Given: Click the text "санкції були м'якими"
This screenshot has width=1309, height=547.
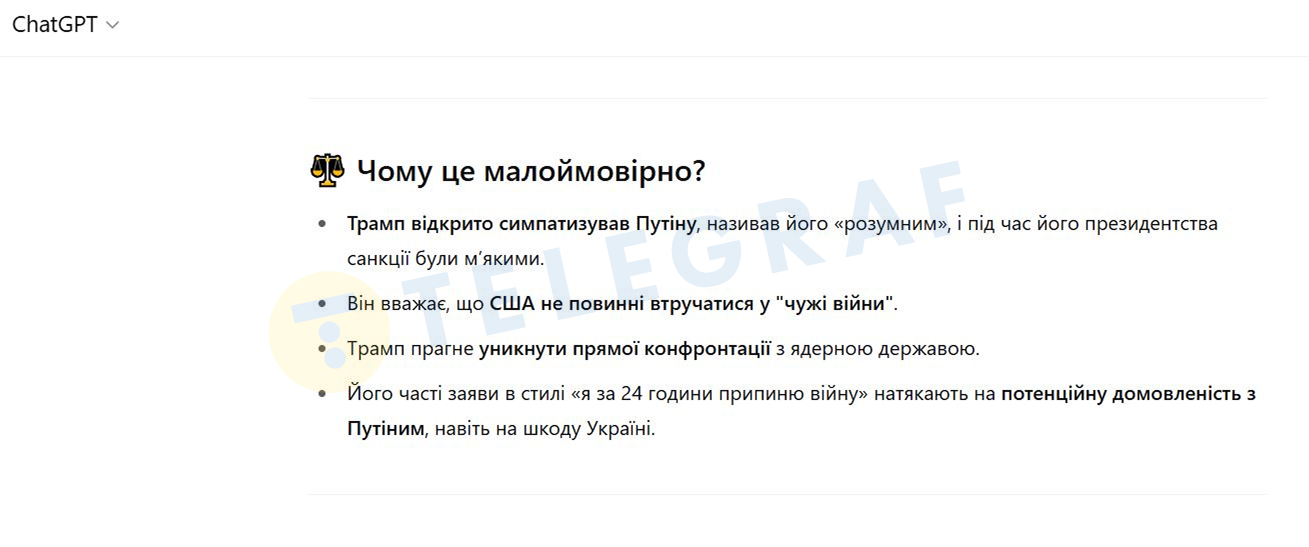Looking at the screenshot, I should click(445, 259).
